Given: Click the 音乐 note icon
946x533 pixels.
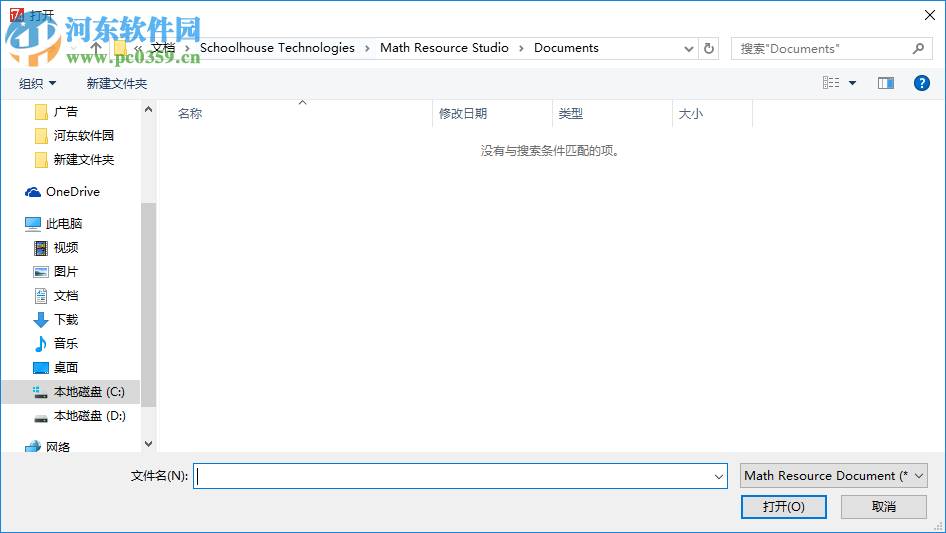Looking at the screenshot, I should [40, 344].
